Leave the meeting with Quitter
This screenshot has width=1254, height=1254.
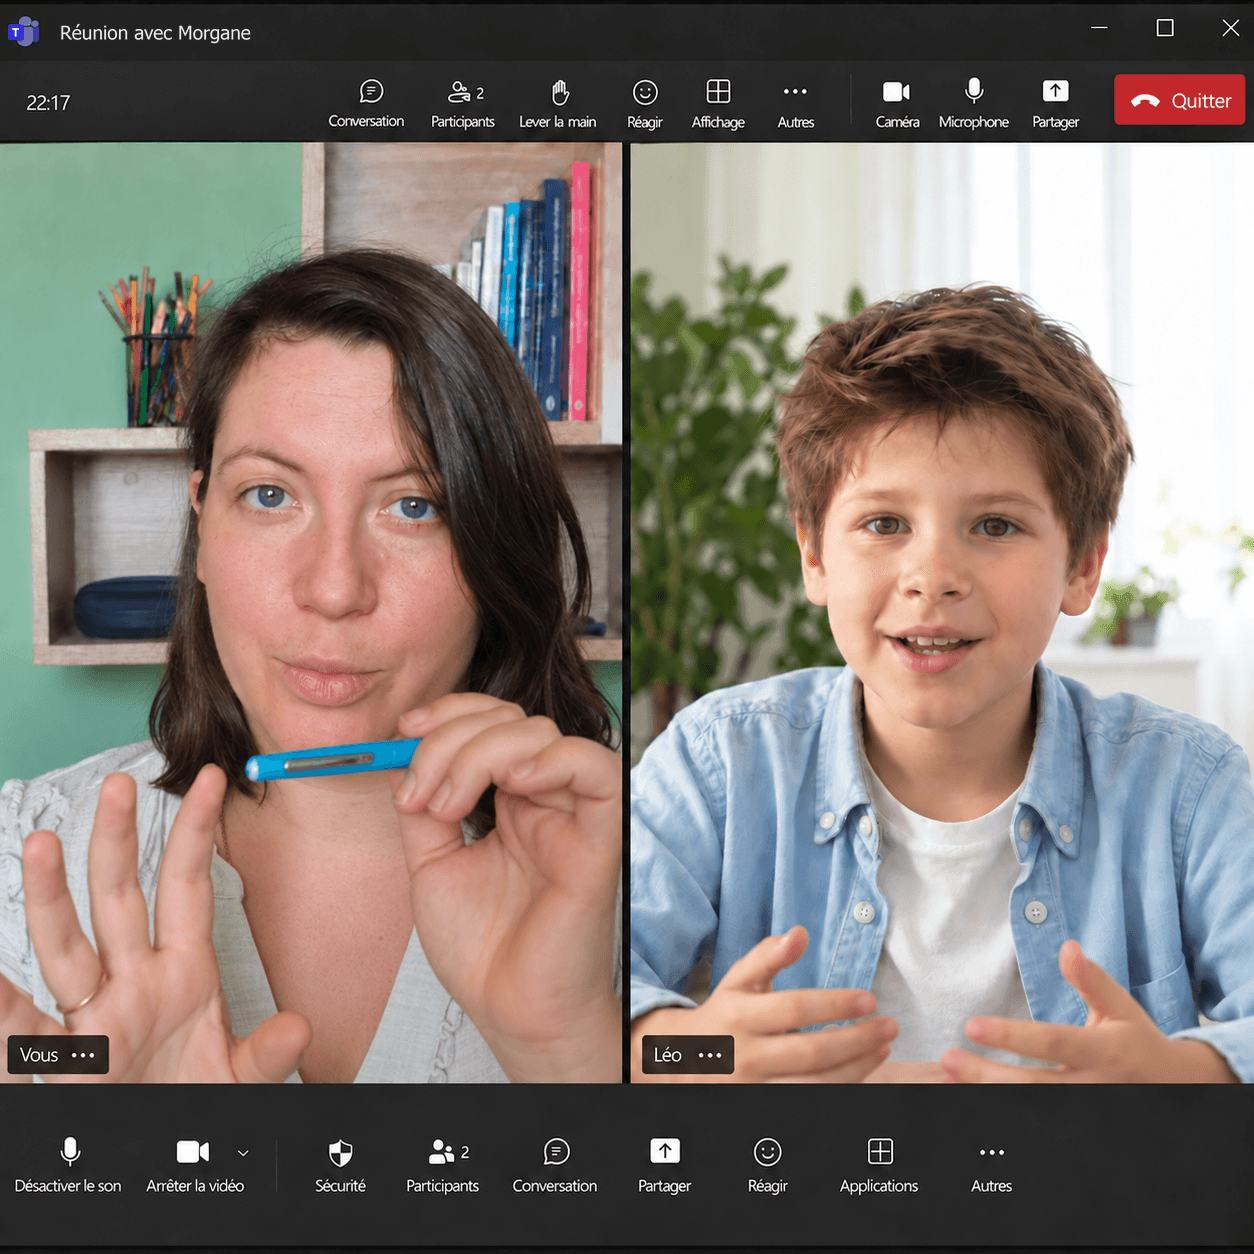[1180, 100]
